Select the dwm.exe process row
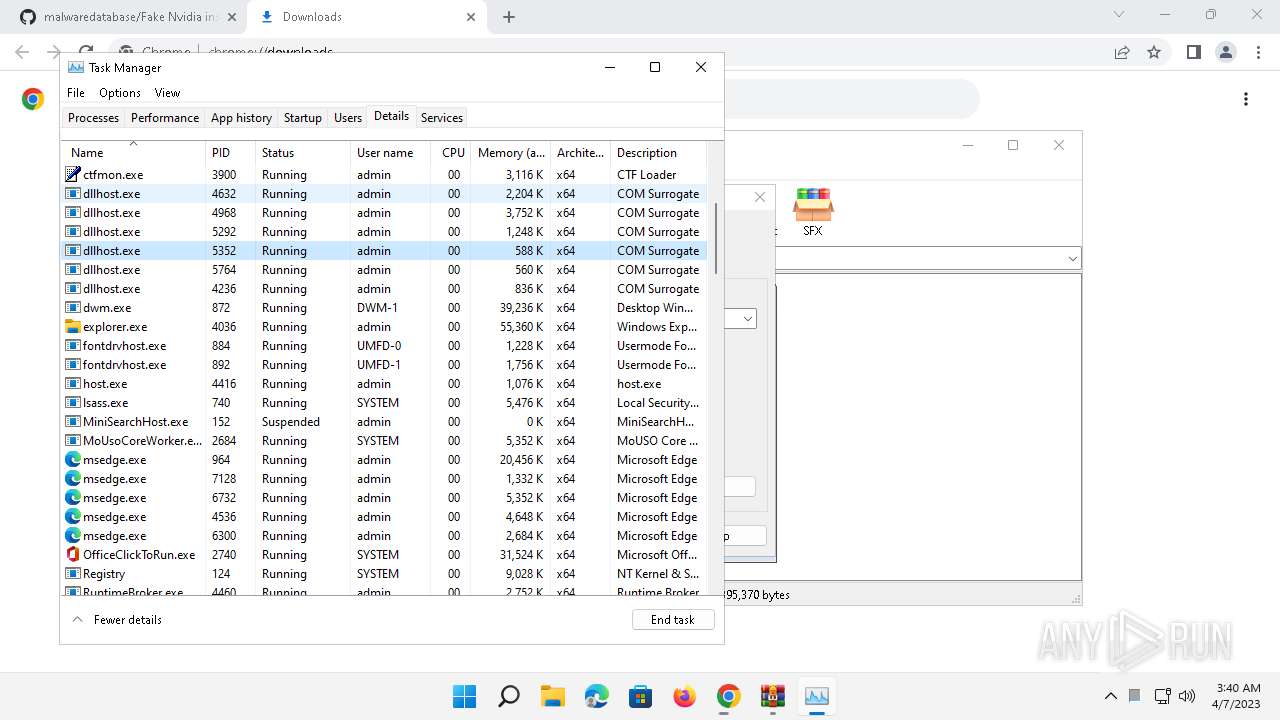This screenshot has width=1280, height=720. pyautogui.click(x=385, y=308)
